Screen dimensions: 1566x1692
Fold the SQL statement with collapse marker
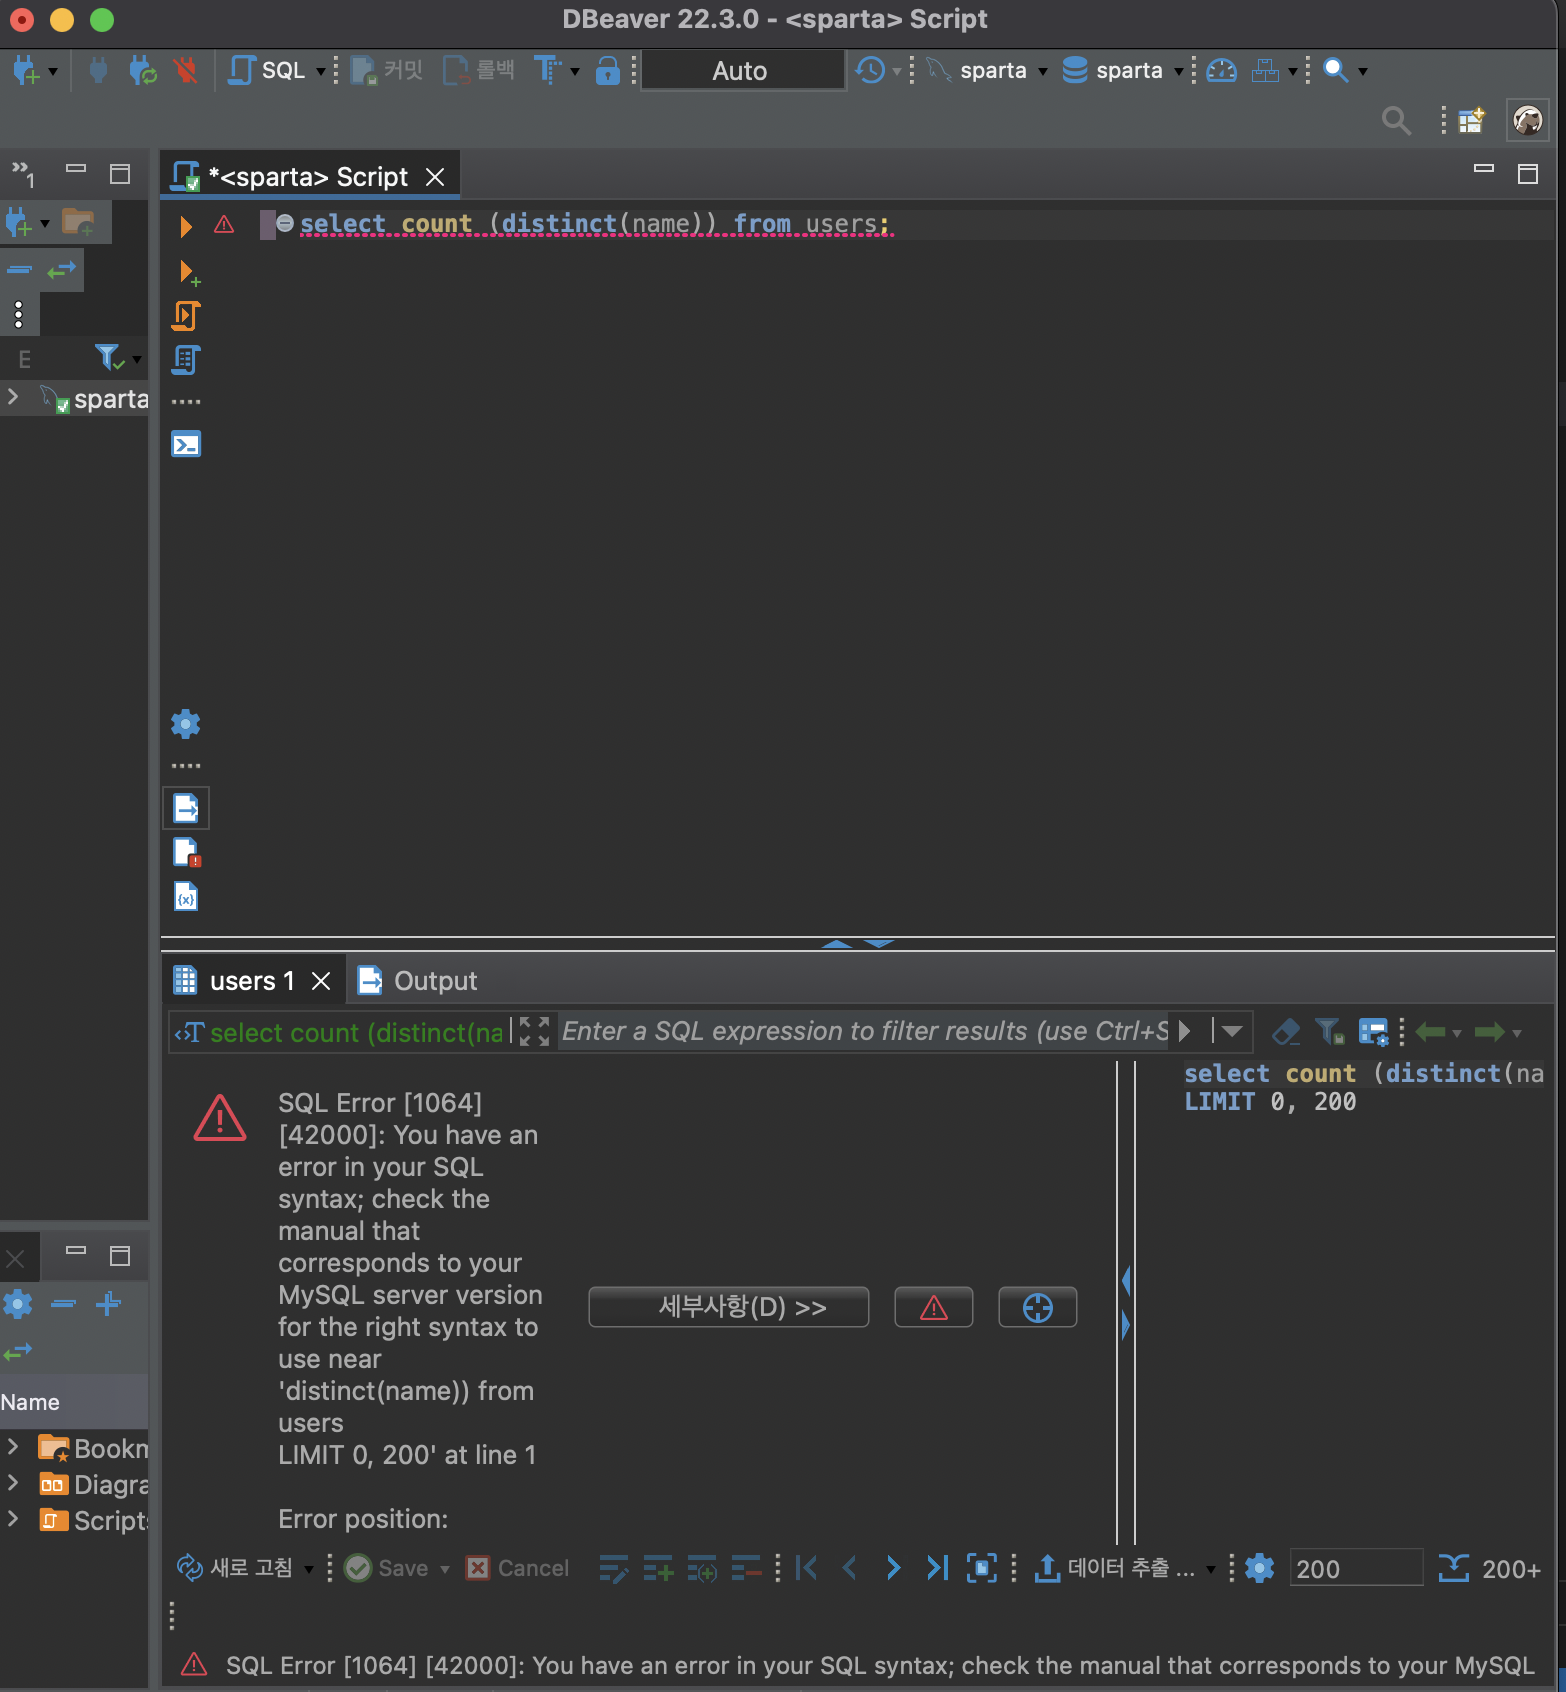(285, 223)
